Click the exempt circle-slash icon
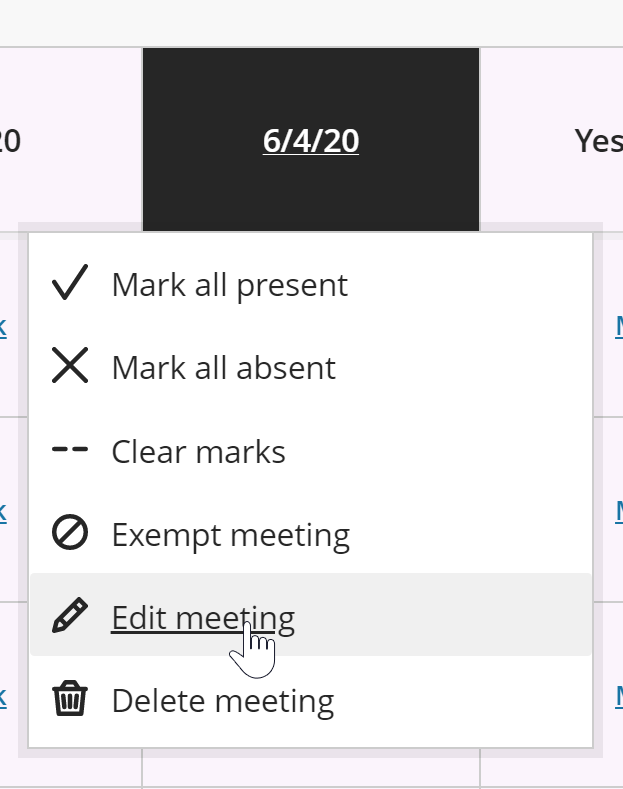 69,534
